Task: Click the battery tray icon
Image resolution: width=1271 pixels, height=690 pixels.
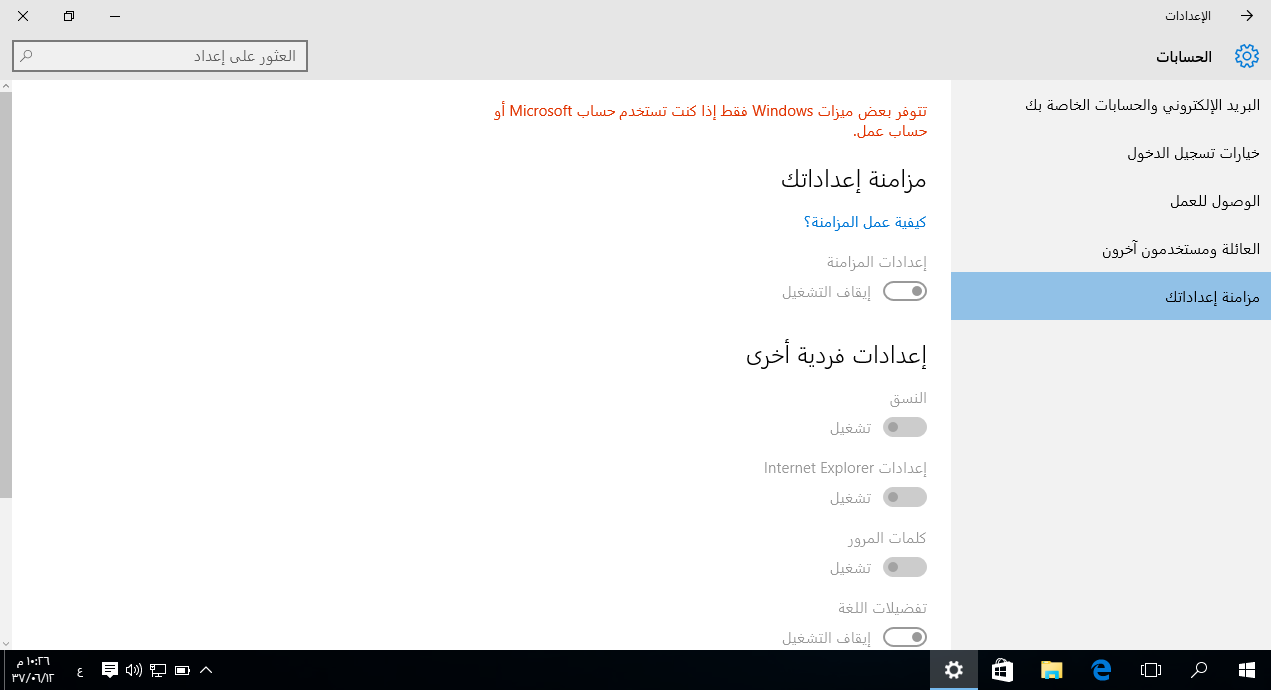Action: coord(182,670)
